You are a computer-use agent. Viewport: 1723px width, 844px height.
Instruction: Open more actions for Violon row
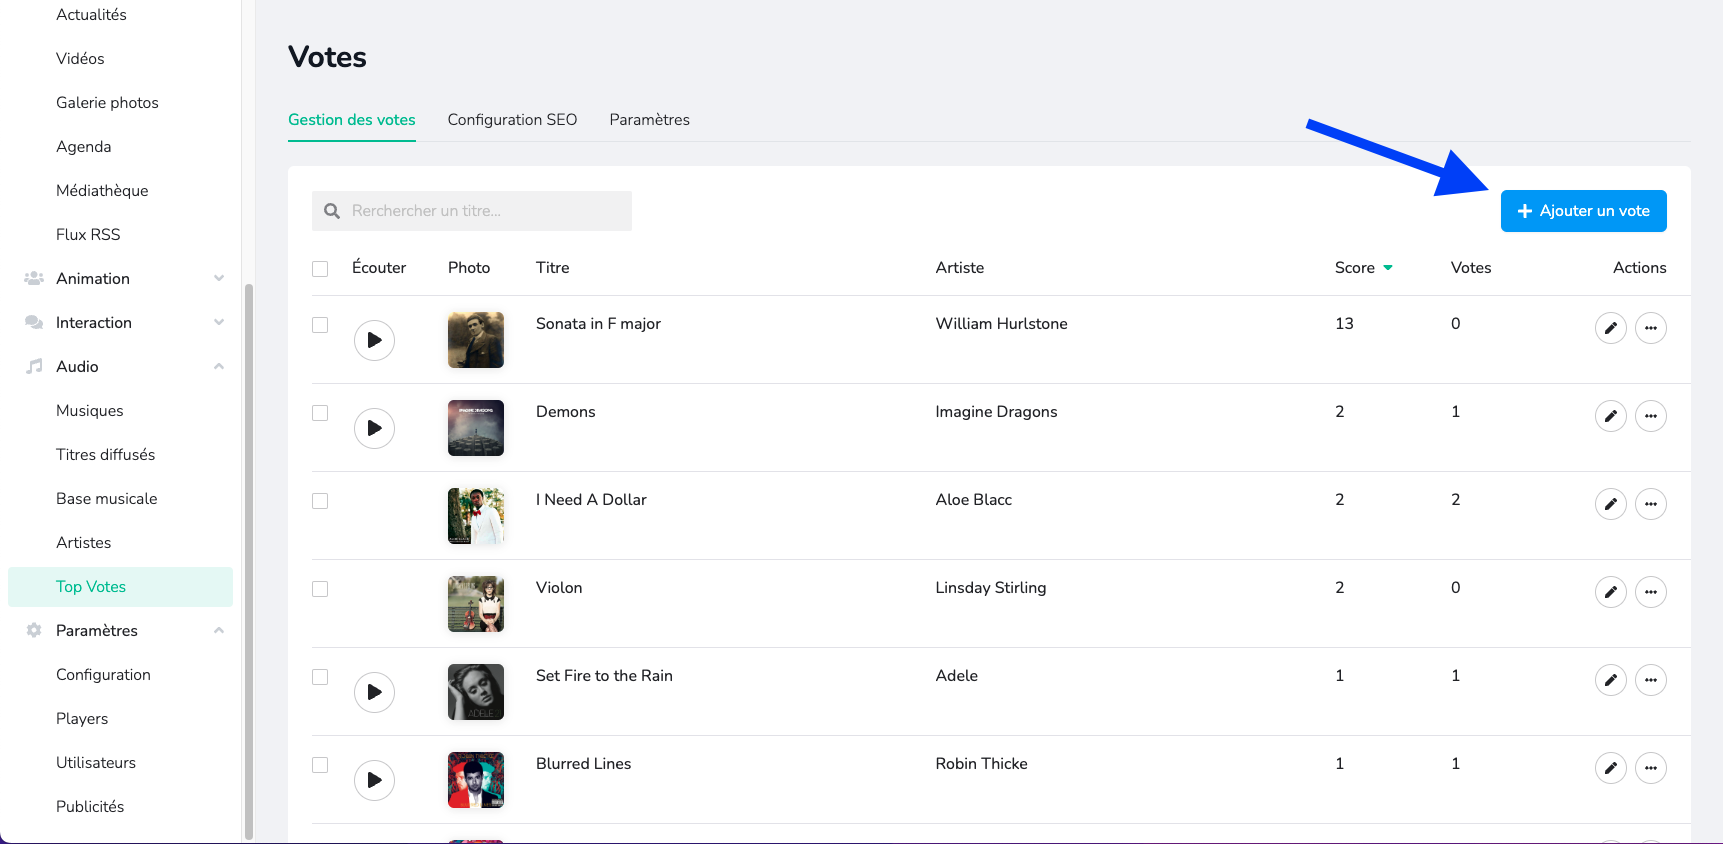point(1650,592)
